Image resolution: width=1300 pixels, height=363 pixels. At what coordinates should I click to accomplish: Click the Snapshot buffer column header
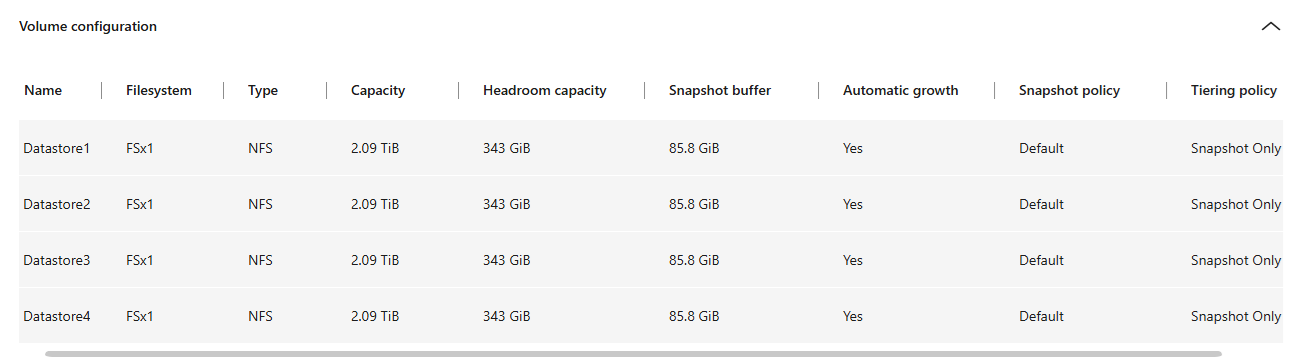click(x=720, y=90)
